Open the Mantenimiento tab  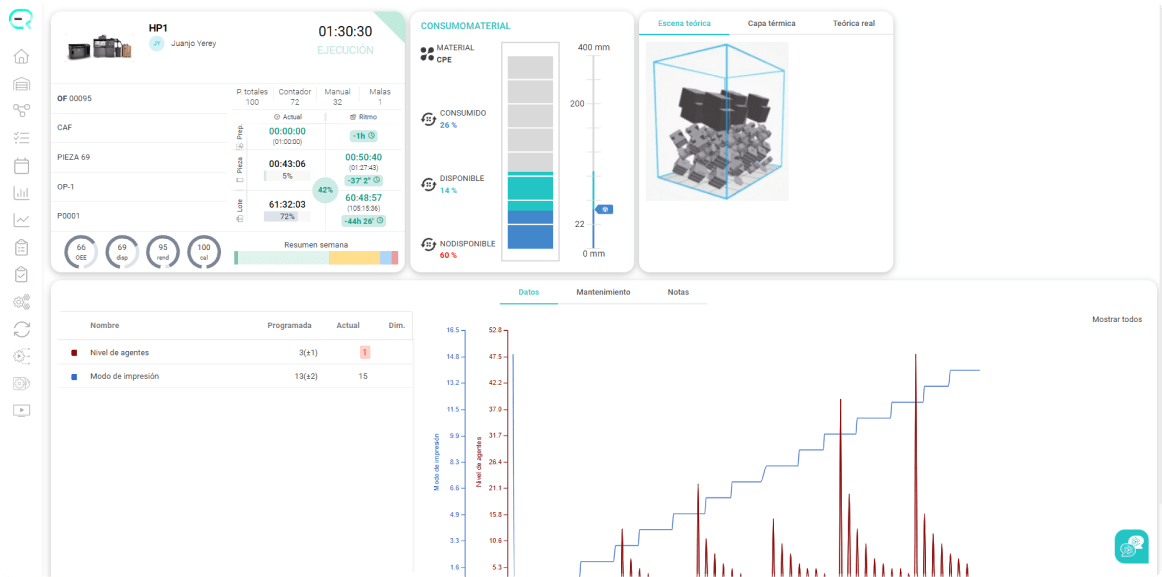tap(603, 292)
